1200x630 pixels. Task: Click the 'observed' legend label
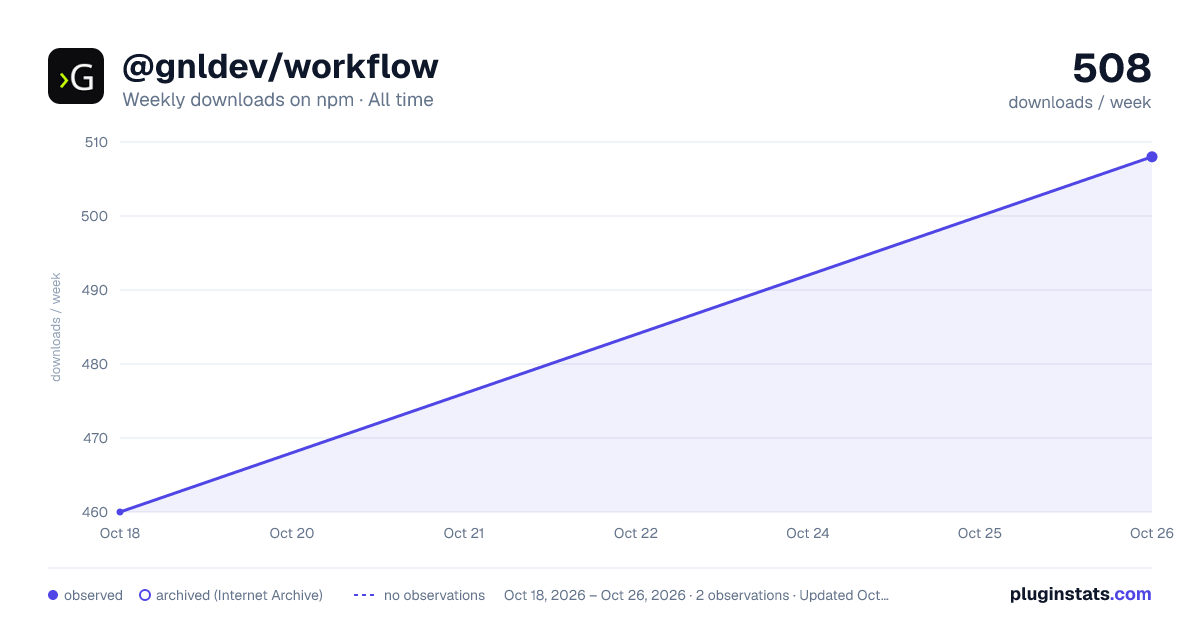93,595
